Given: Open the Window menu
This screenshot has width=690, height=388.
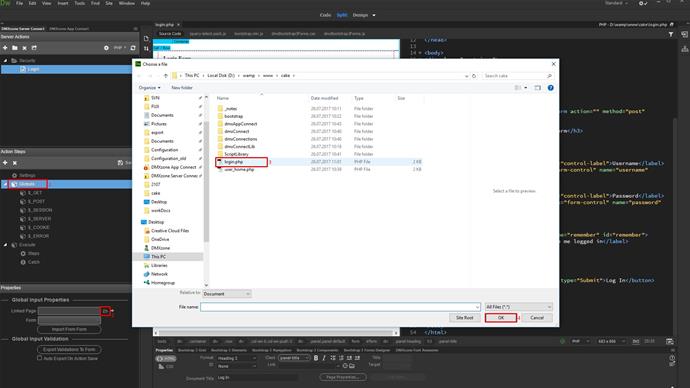Looking at the screenshot, I should pos(127,3).
